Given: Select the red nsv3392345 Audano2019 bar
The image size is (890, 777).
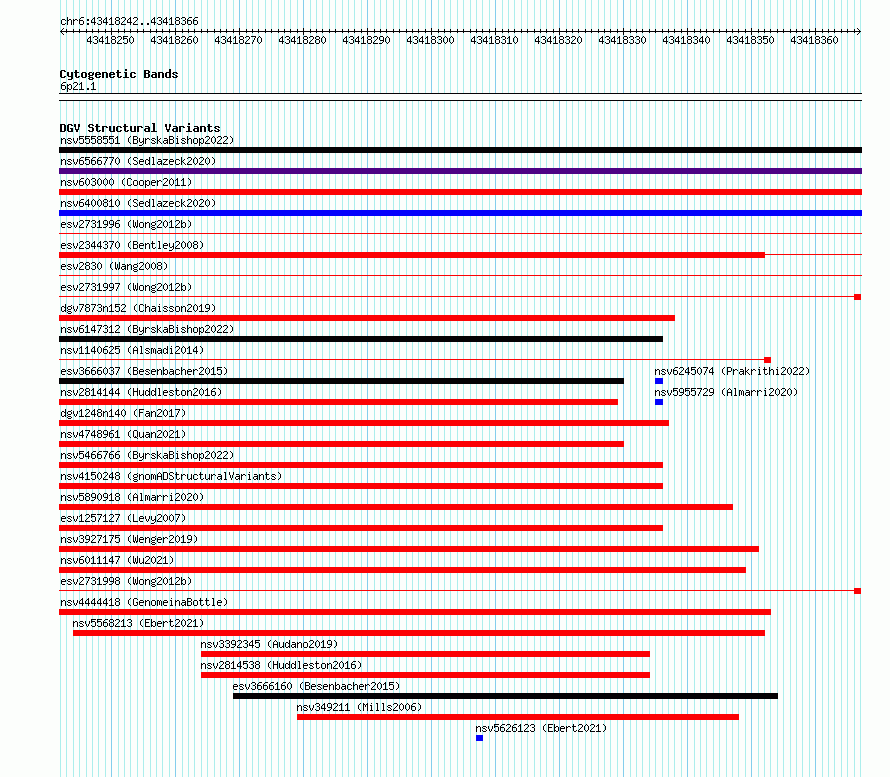Looking at the screenshot, I should [425, 654].
